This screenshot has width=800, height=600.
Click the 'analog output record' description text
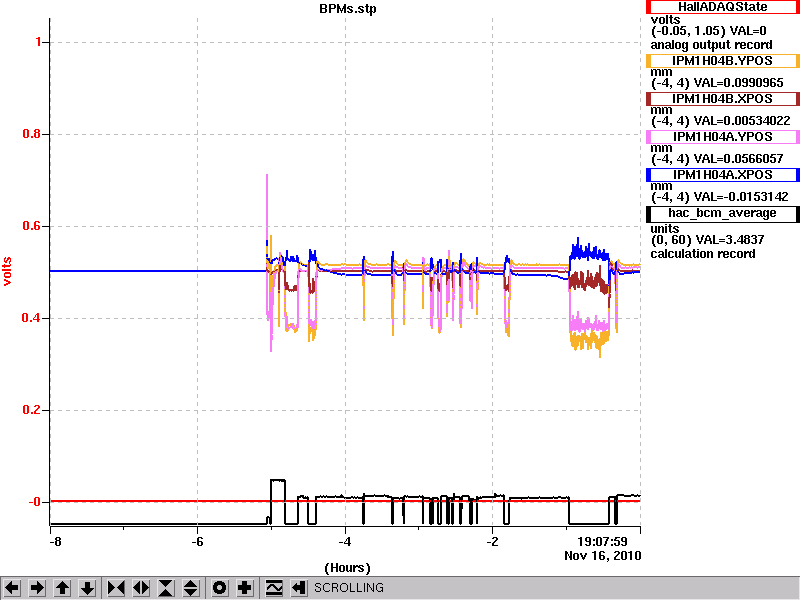[711, 45]
